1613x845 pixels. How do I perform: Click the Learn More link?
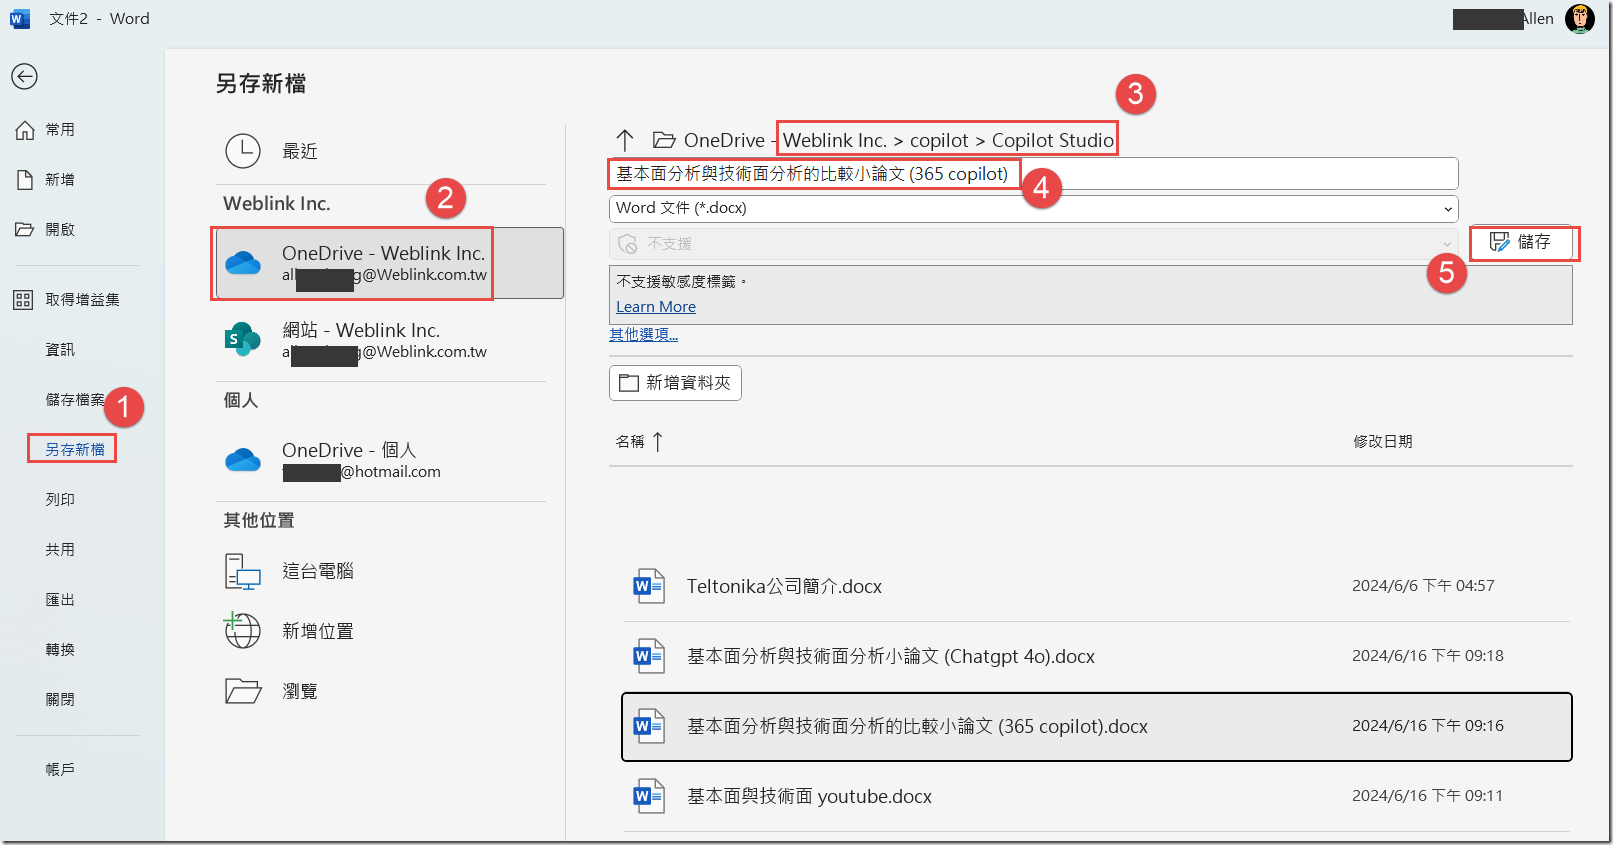tap(656, 307)
